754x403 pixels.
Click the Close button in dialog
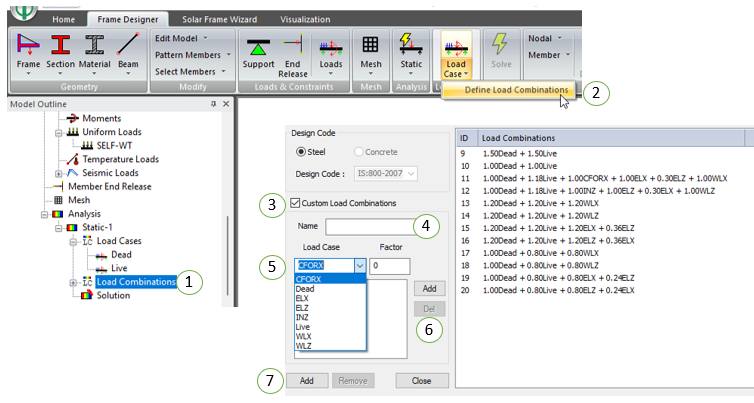click(421, 381)
